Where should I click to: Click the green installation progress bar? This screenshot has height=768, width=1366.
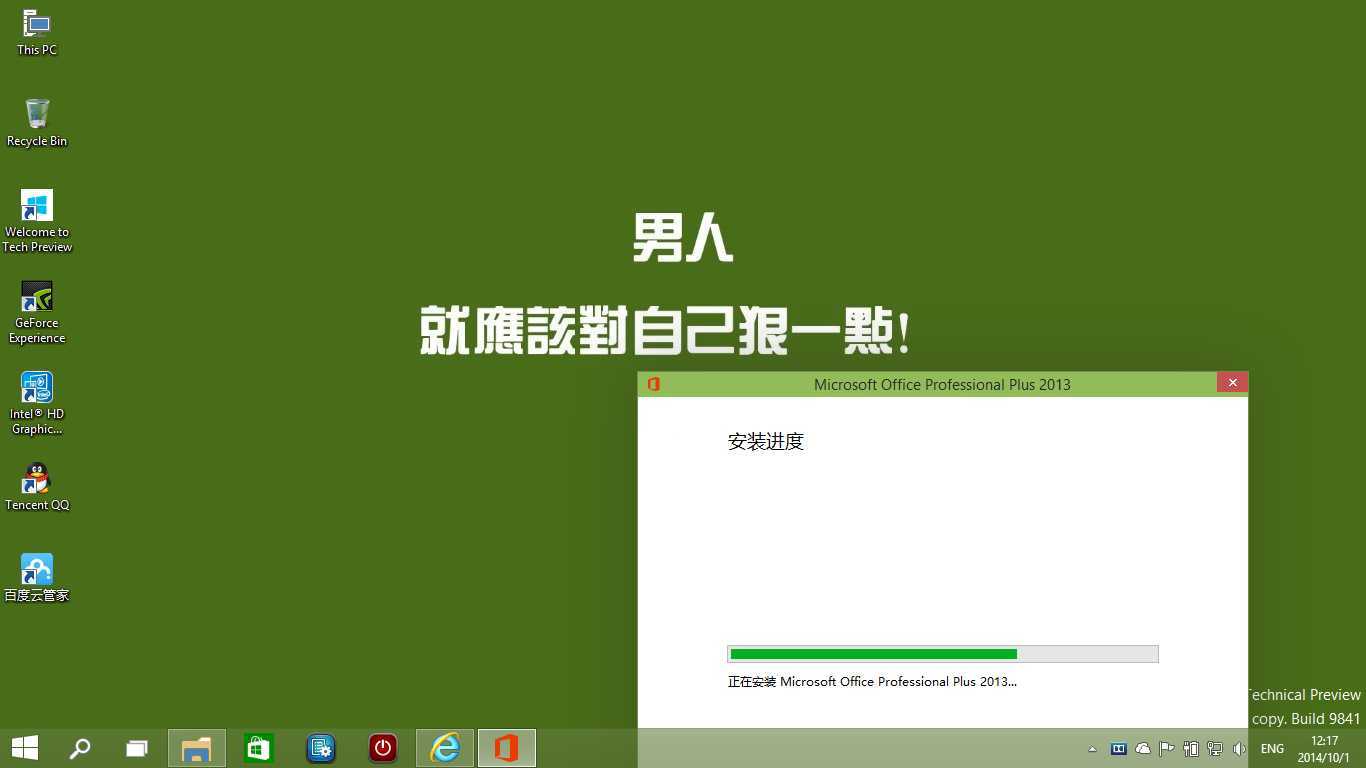click(943, 654)
